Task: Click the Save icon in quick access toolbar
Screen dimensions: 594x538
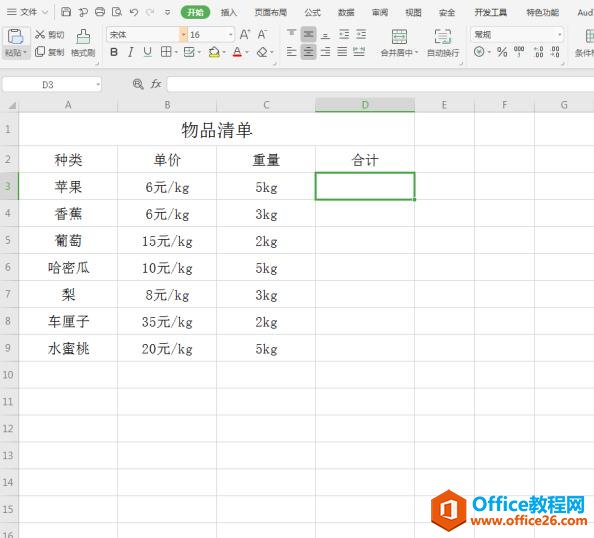Action: (x=66, y=12)
